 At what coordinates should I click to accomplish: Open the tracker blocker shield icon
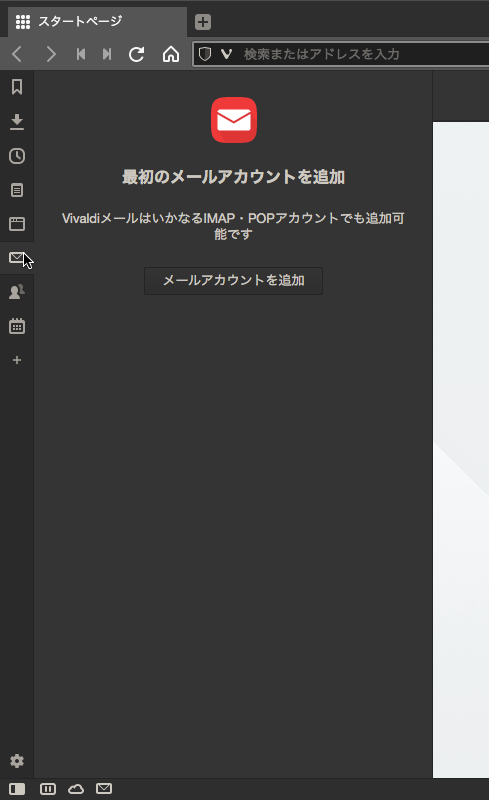205,54
